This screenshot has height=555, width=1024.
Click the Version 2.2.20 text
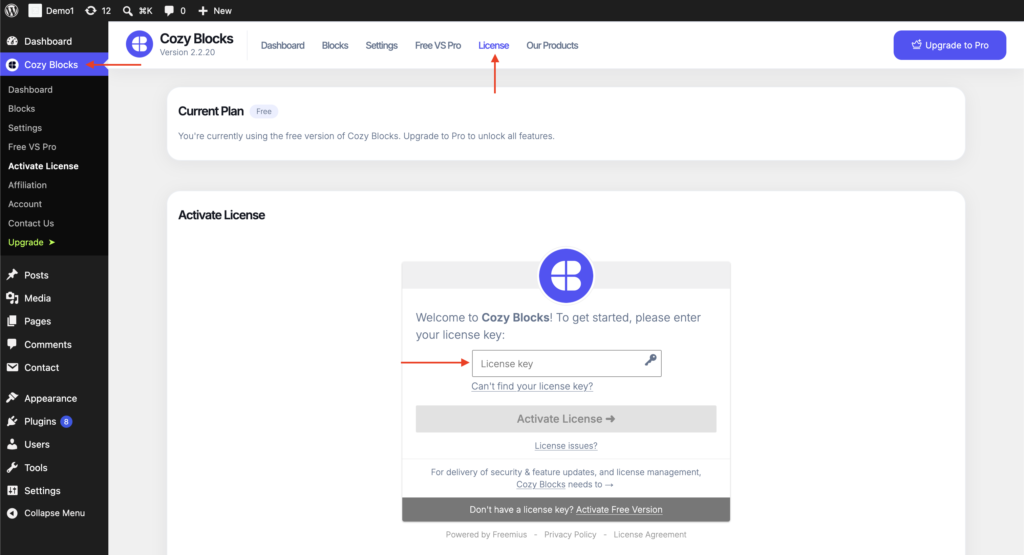pos(187,52)
